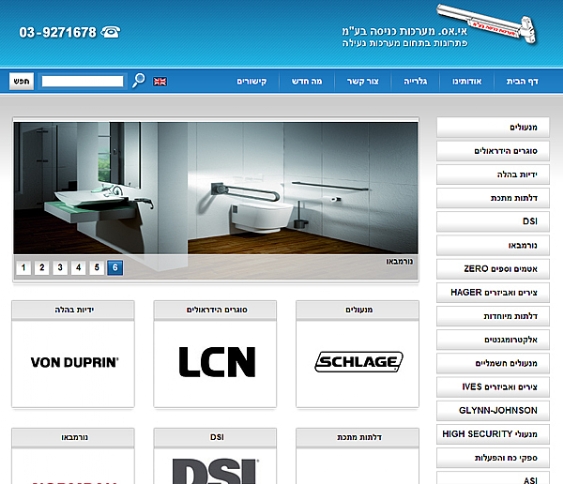Screen dimensions: 563x484
Task: Select slide 3 in the slideshow pager
Action: point(60,267)
